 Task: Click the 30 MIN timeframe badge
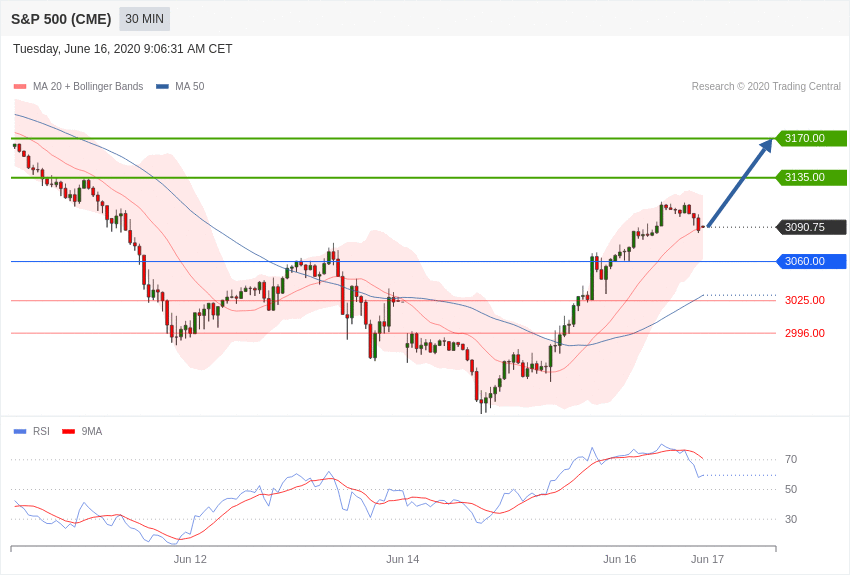pyautogui.click(x=144, y=19)
